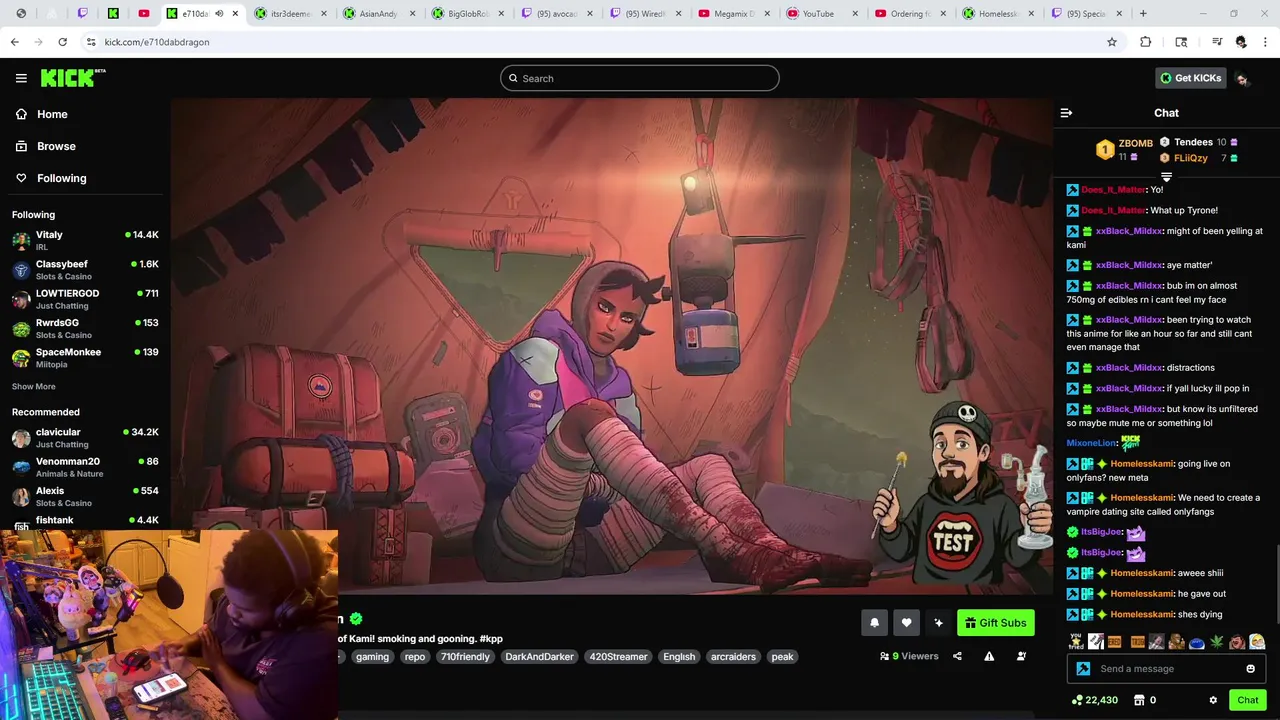The width and height of the screenshot is (1280, 720).
Task: Open the shop icon with 0
Action: point(1145,700)
